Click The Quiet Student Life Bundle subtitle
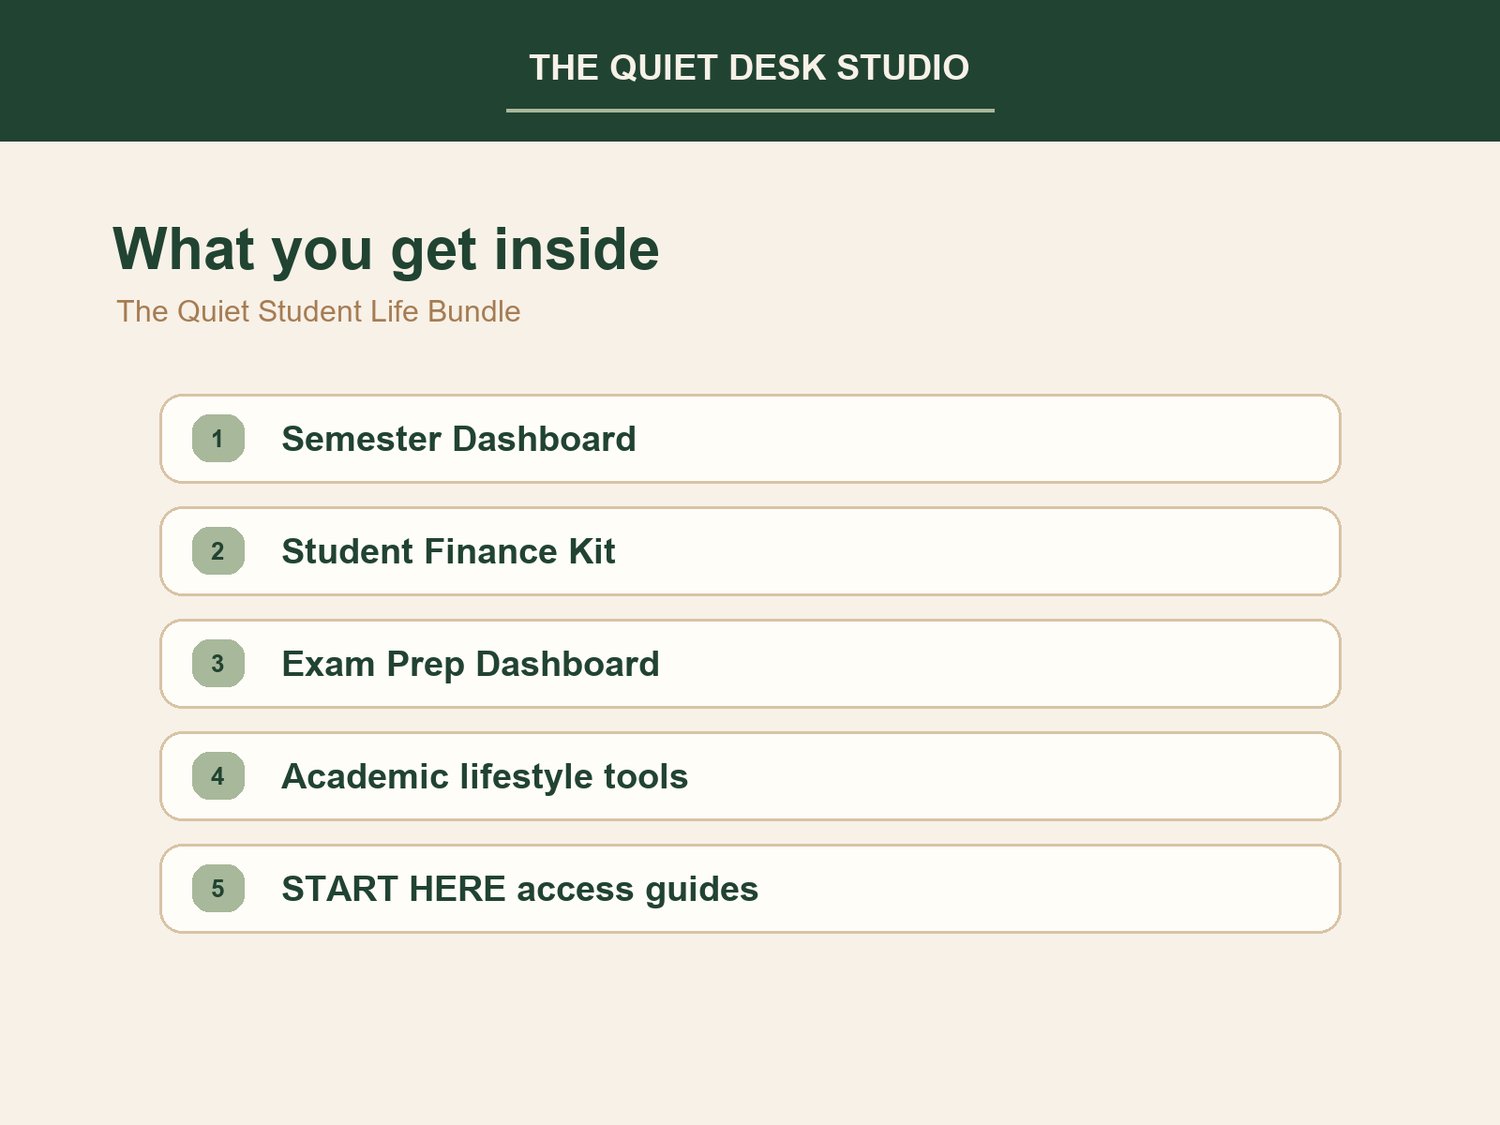 [318, 311]
